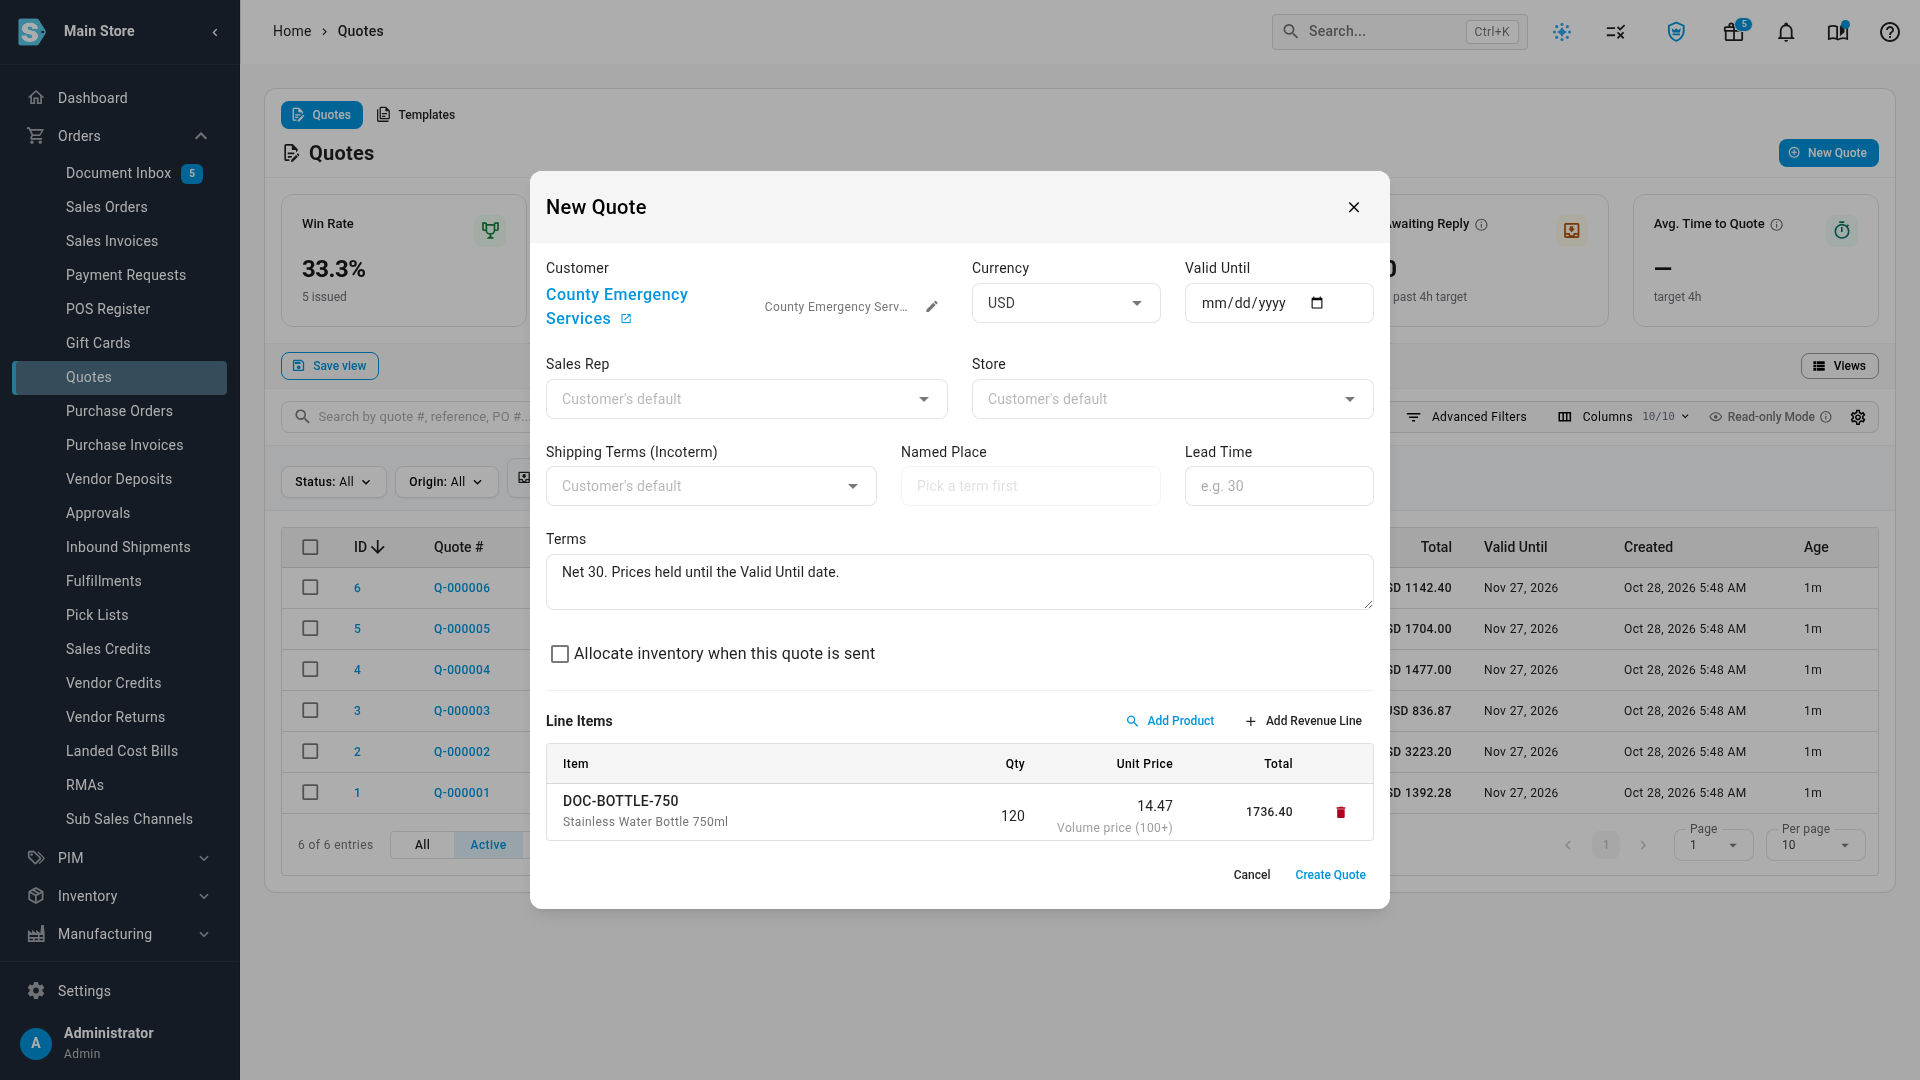Select the checkbox for quote row 6
The height and width of the screenshot is (1080, 1920).
[310, 588]
